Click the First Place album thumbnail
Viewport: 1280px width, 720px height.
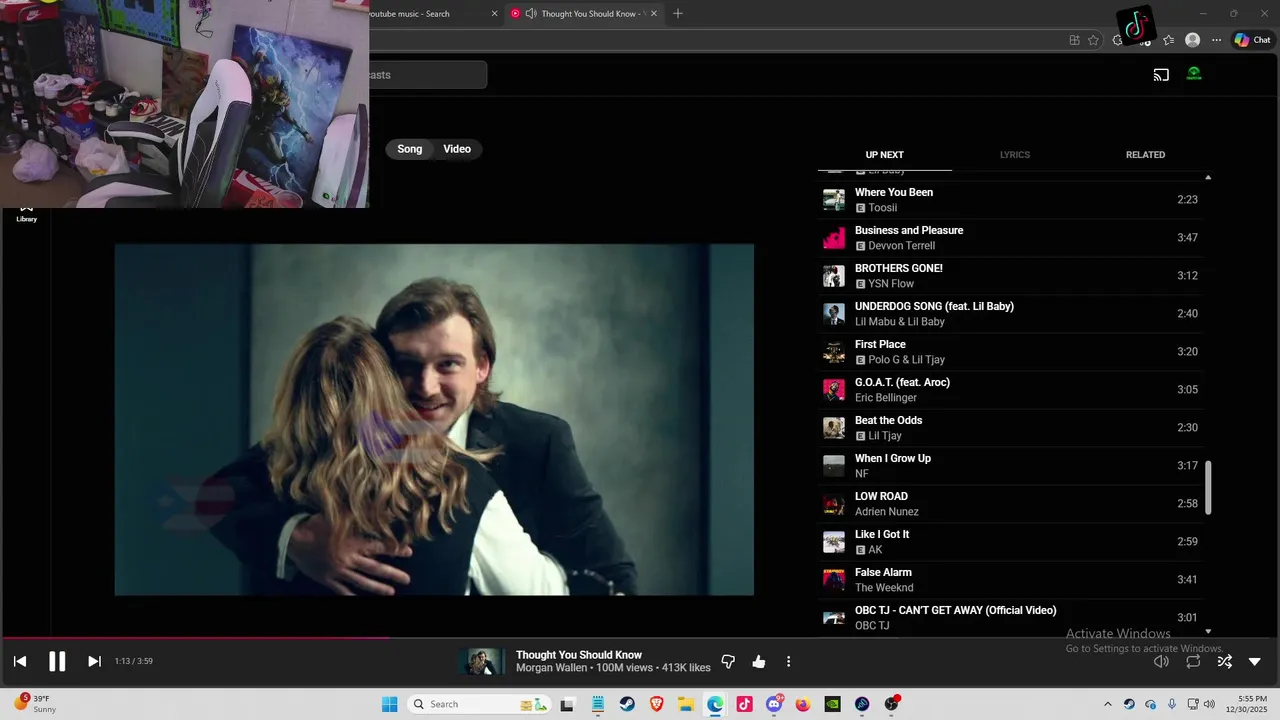(834, 352)
